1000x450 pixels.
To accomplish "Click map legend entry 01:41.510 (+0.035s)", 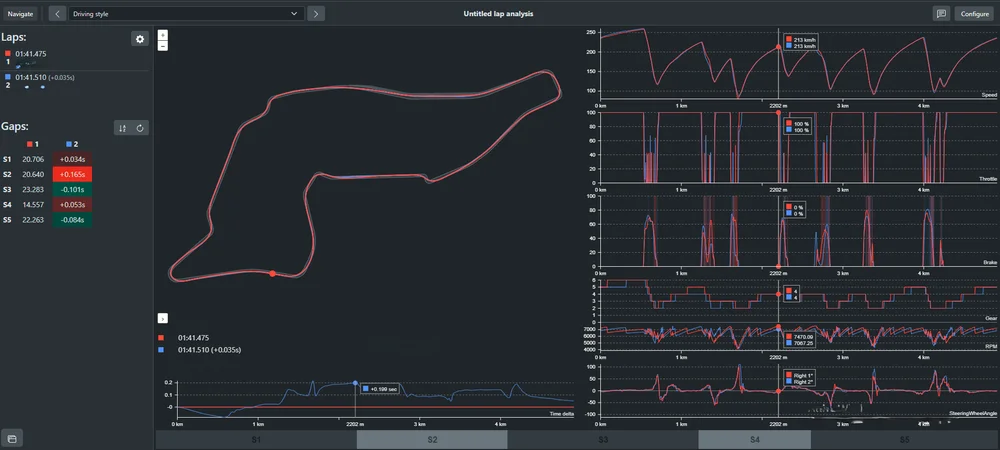I will pyautogui.click(x=209, y=350).
